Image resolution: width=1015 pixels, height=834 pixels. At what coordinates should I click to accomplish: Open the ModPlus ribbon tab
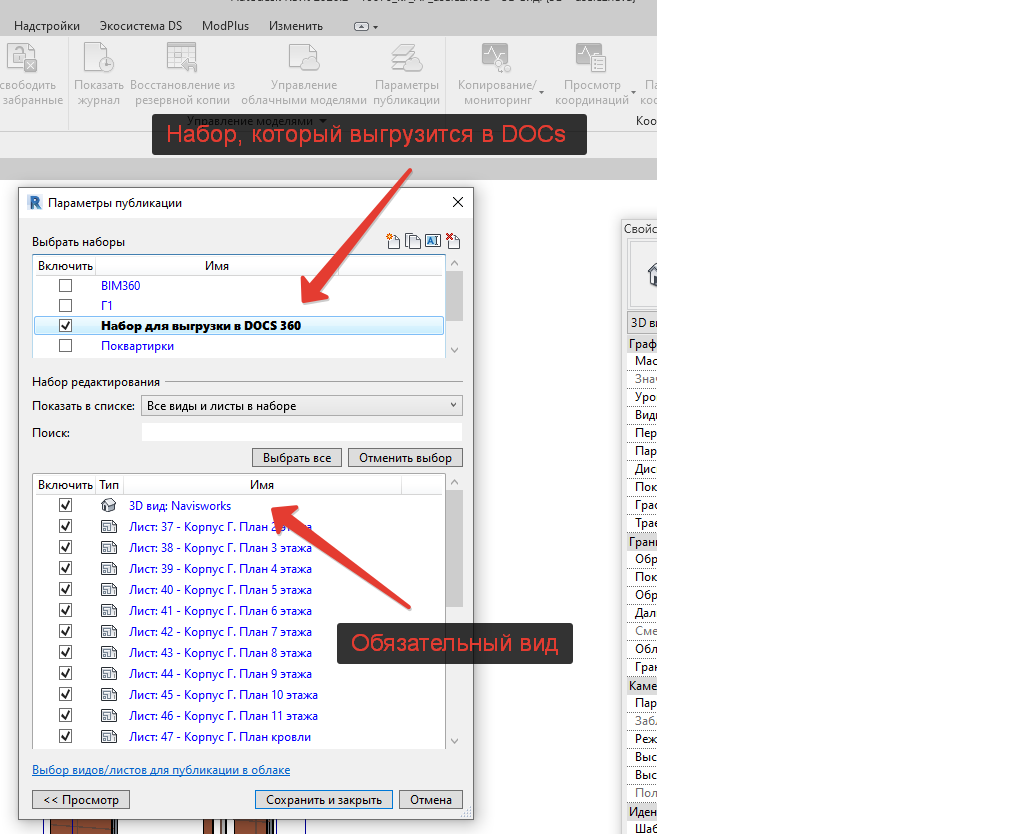[x=225, y=26]
